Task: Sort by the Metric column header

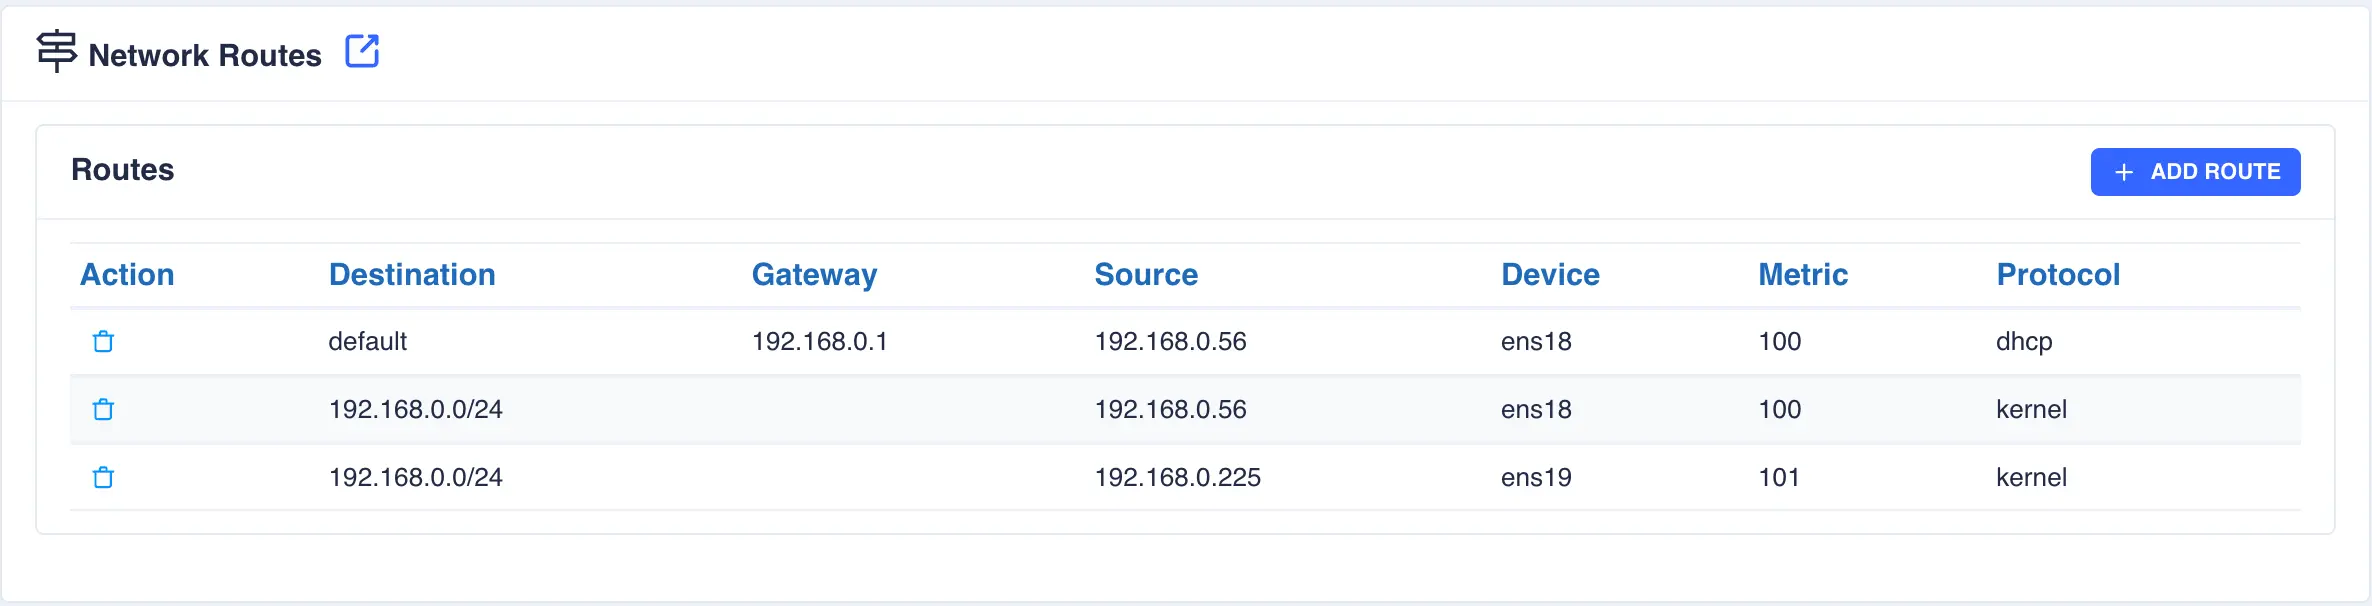Action: tap(1803, 275)
